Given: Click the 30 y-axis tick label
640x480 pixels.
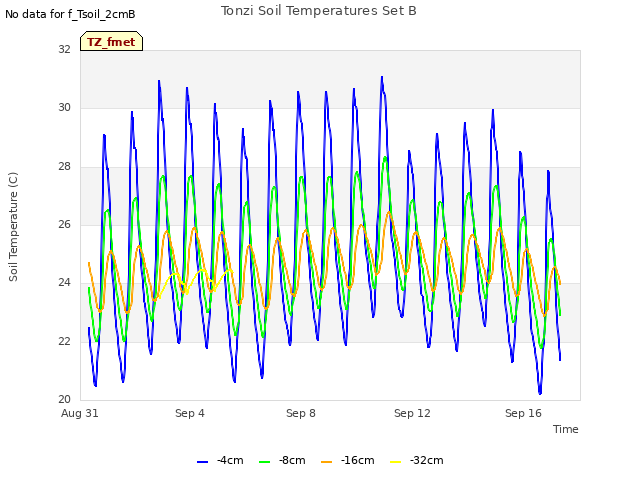Looking at the screenshot, I should click(x=64, y=108).
